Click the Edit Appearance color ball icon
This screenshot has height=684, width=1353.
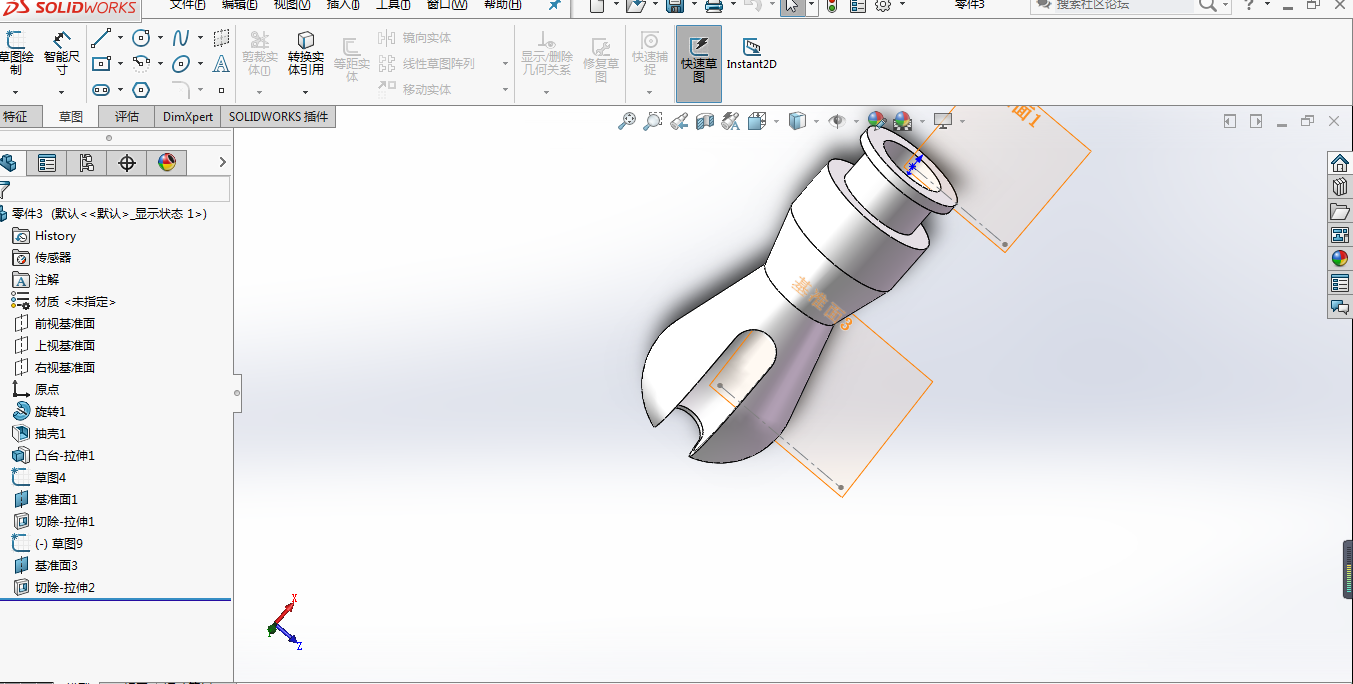click(x=877, y=121)
